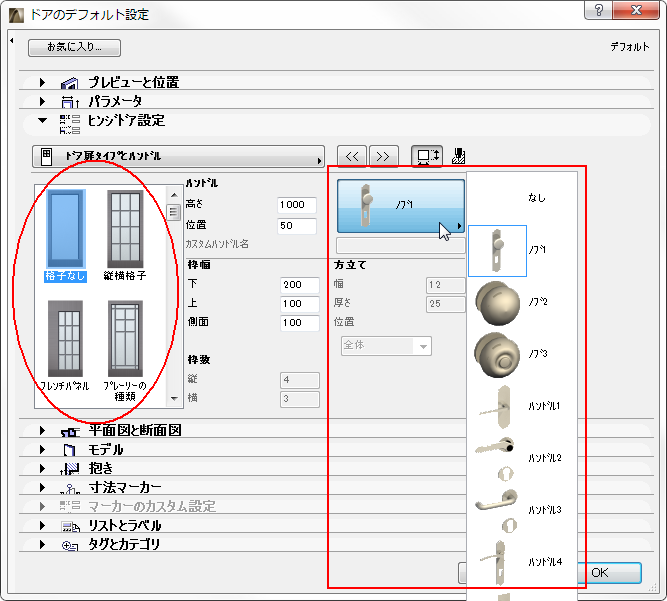Open the 全体 position dropdown
Screen dimensions: 667x601
pyautogui.click(x=386, y=346)
